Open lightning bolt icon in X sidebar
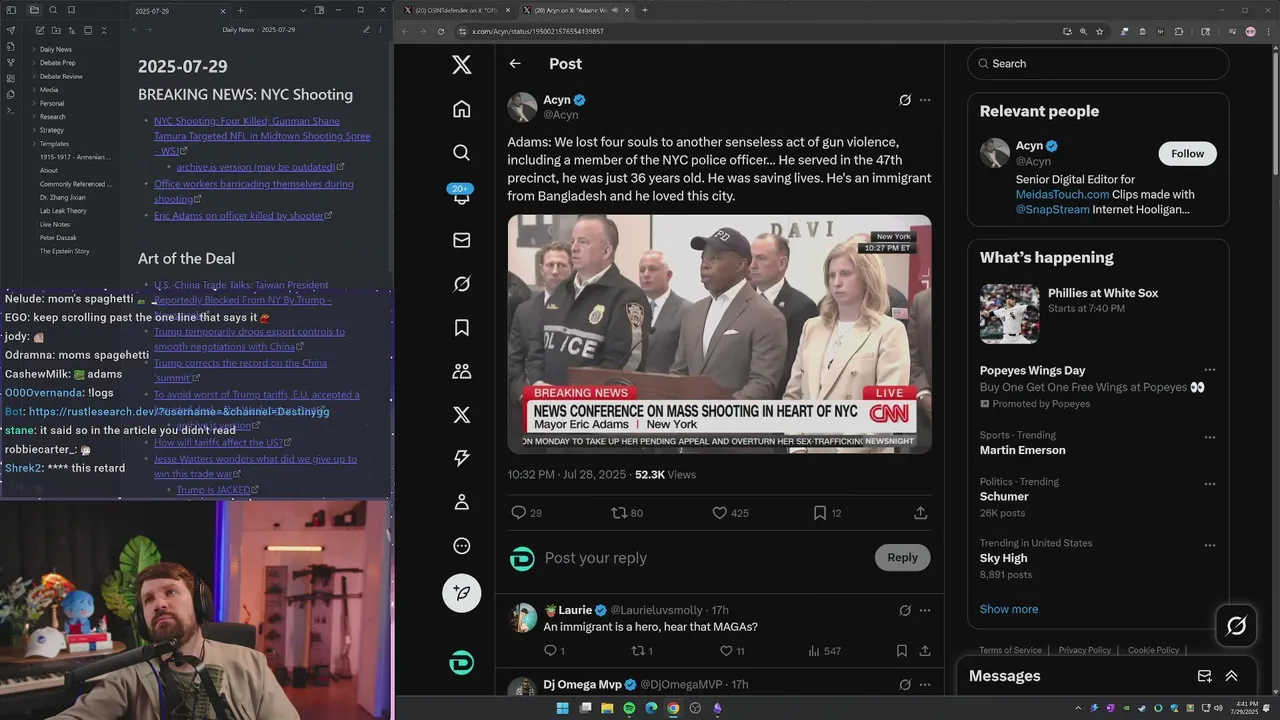This screenshot has height=720, width=1280. (461, 458)
